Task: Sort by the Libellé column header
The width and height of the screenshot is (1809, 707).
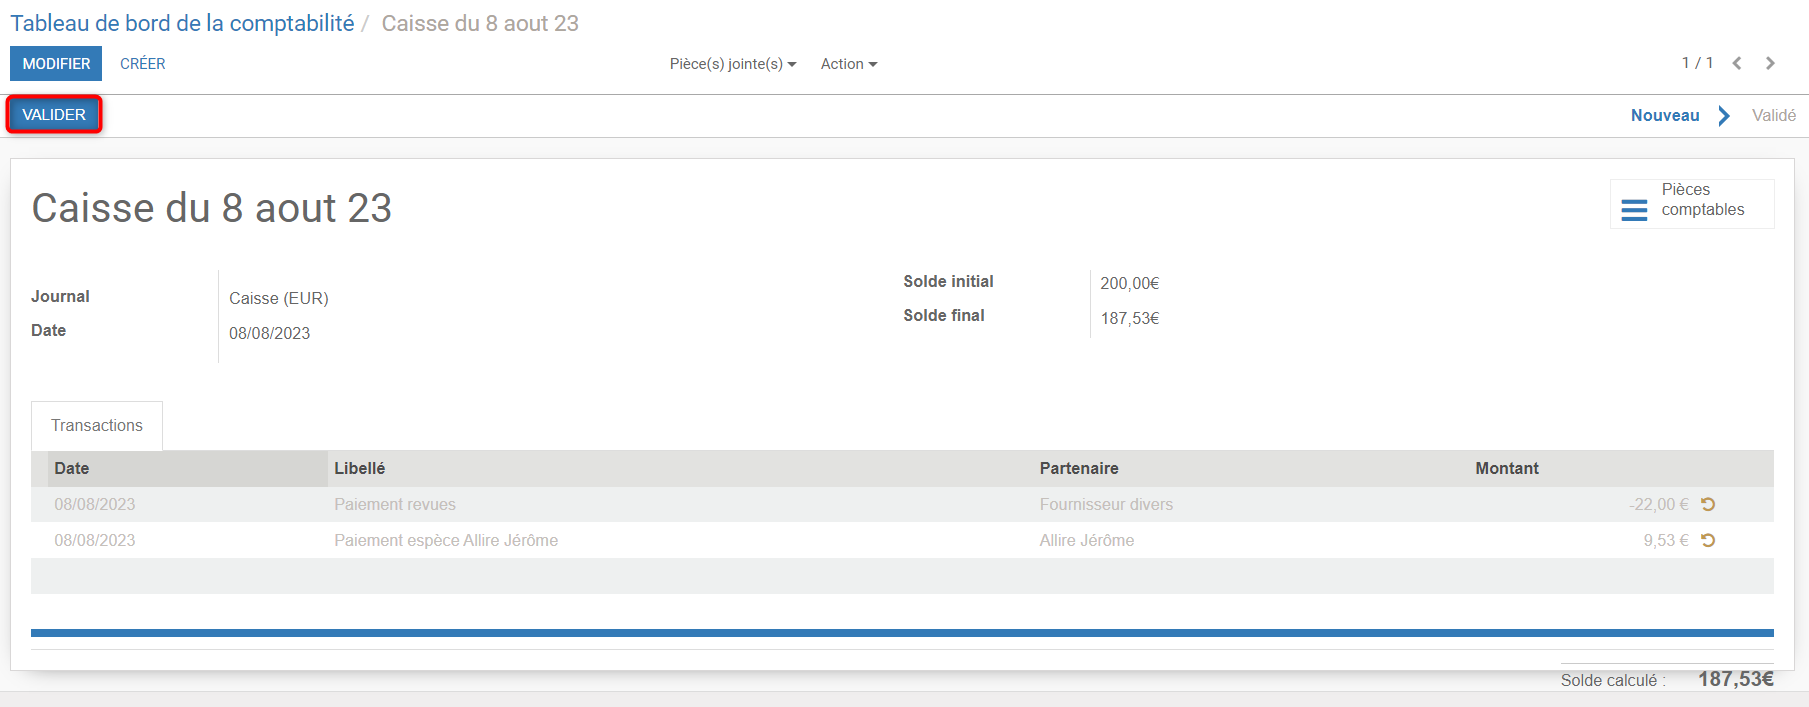Action: 681,468
